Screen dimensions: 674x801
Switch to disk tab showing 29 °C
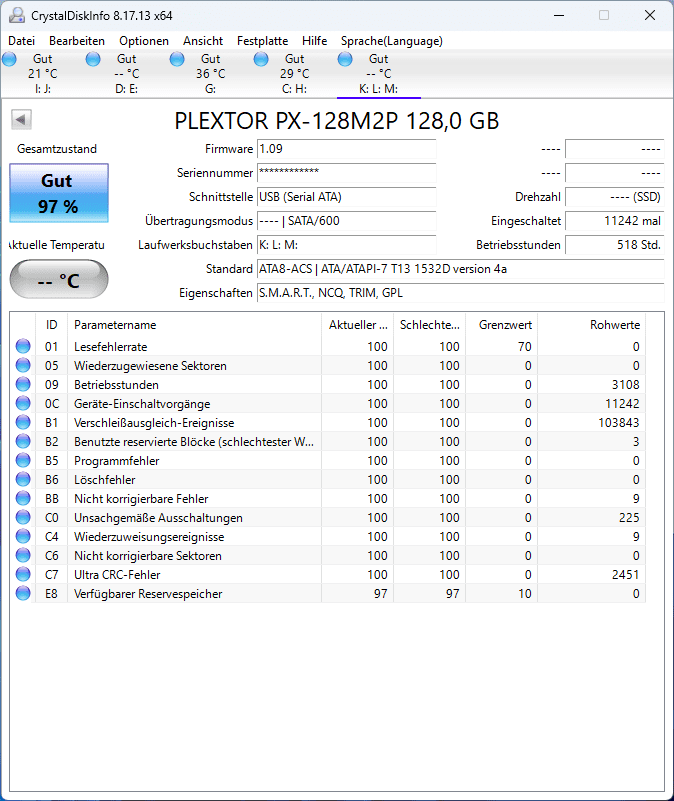294,74
